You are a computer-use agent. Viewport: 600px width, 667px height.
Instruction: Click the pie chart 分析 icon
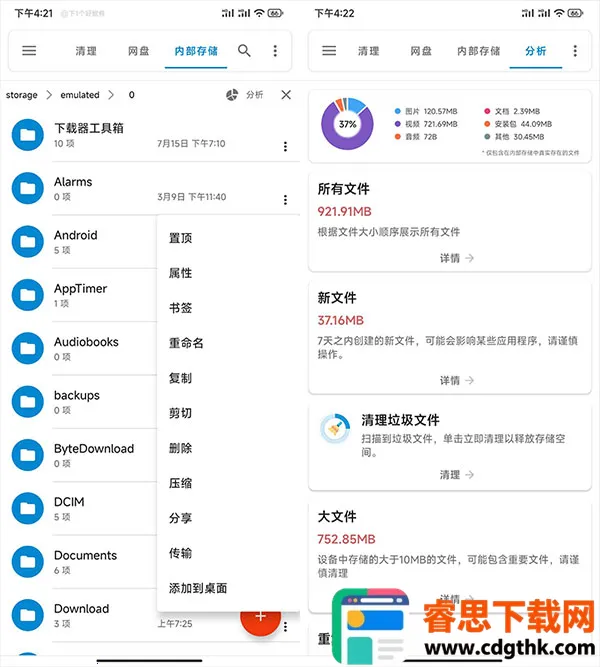(x=232, y=95)
